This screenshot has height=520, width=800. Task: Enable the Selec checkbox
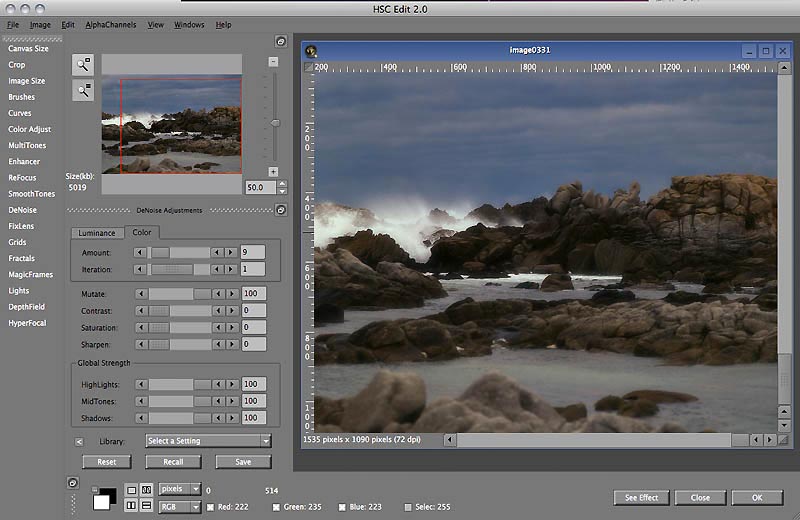coord(408,507)
